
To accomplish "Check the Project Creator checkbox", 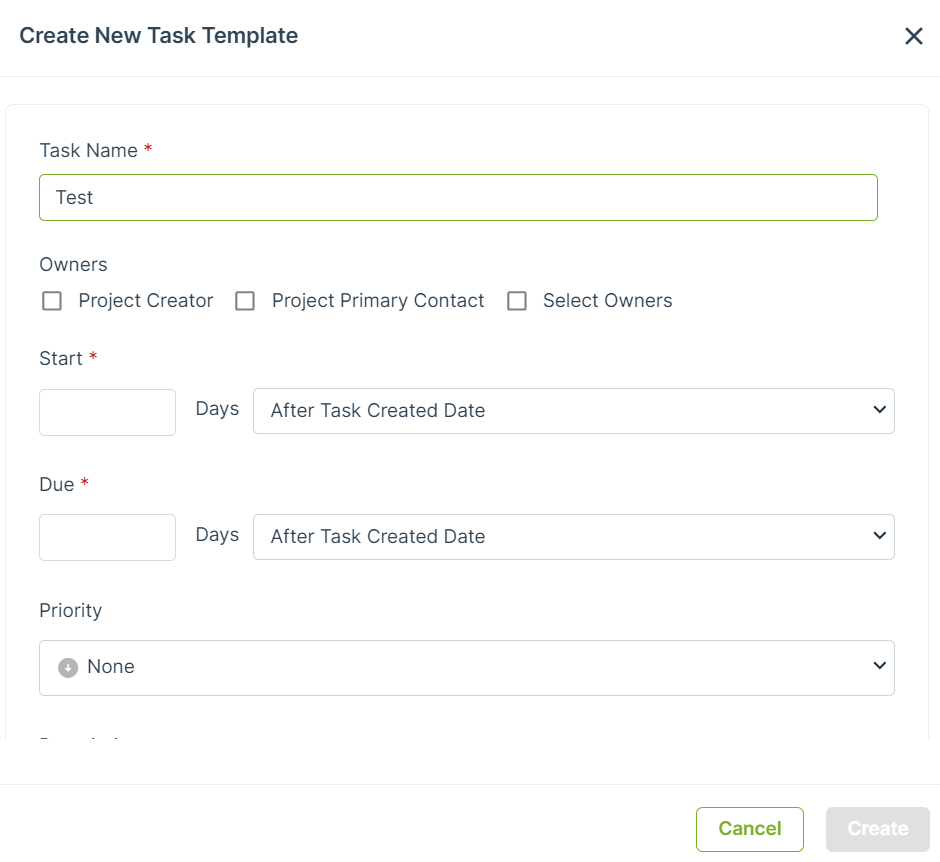I will coord(52,301).
